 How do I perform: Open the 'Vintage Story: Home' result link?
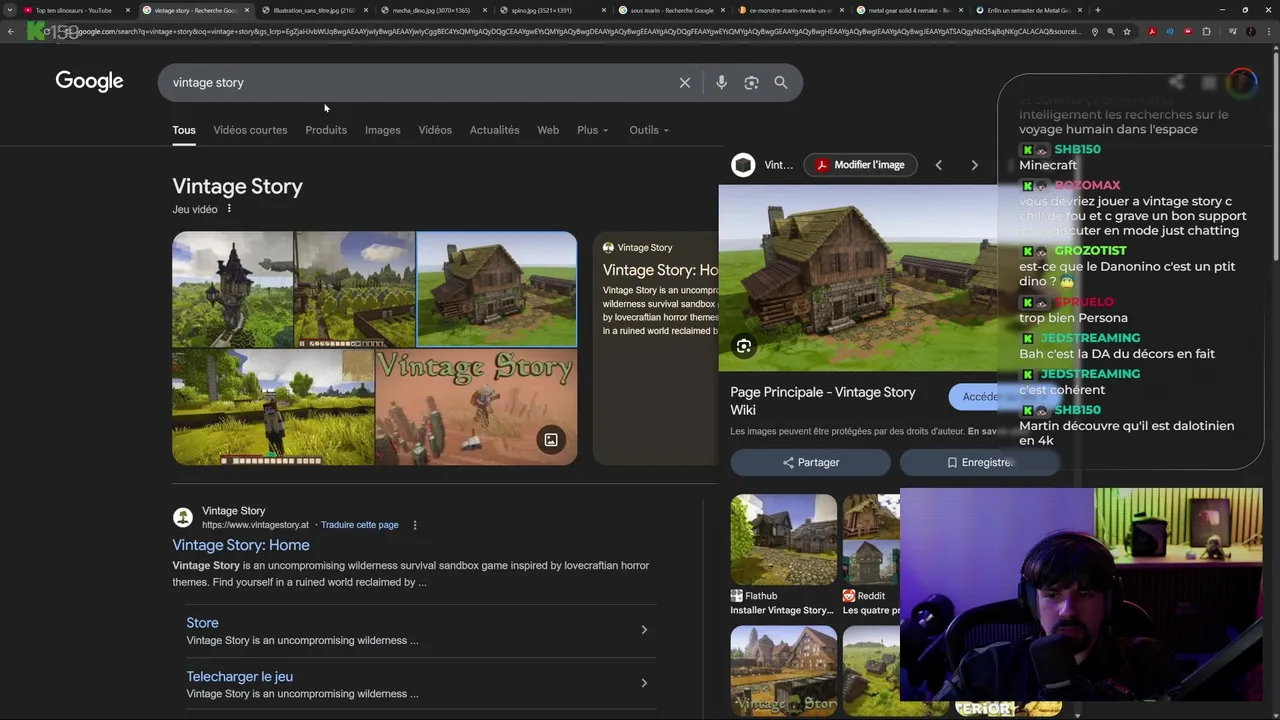click(x=241, y=545)
